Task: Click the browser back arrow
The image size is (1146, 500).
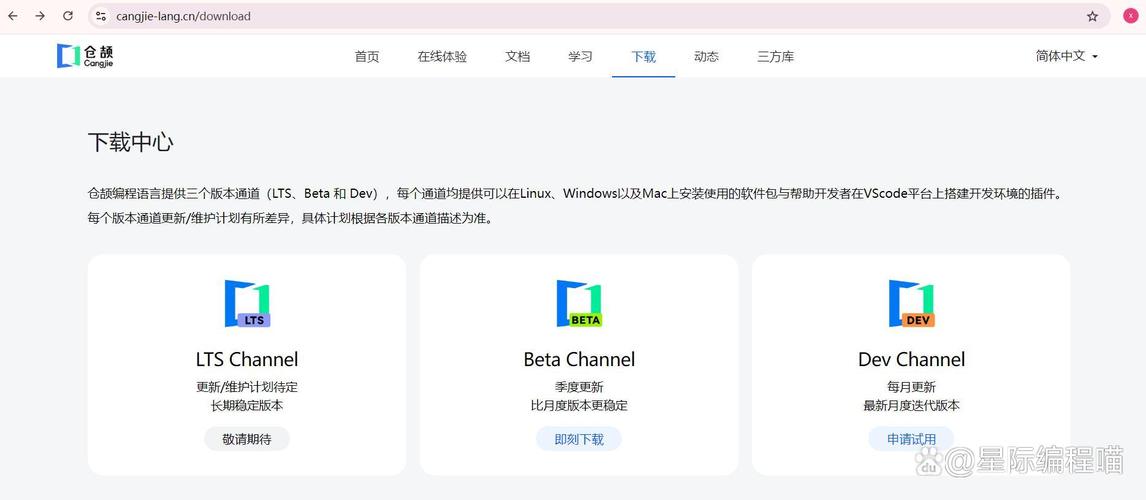Action: [x=12, y=16]
